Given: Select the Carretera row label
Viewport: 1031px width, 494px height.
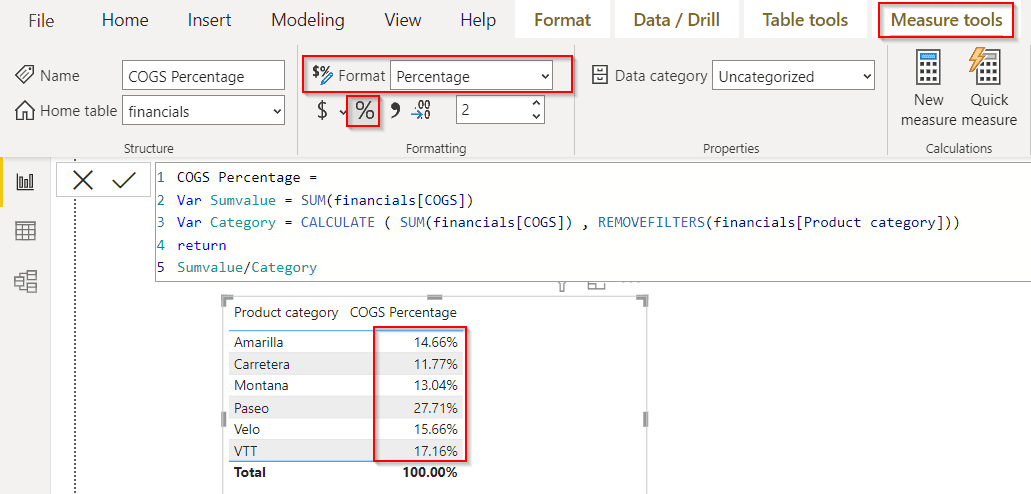Looking at the screenshot, I should [262, 364].
